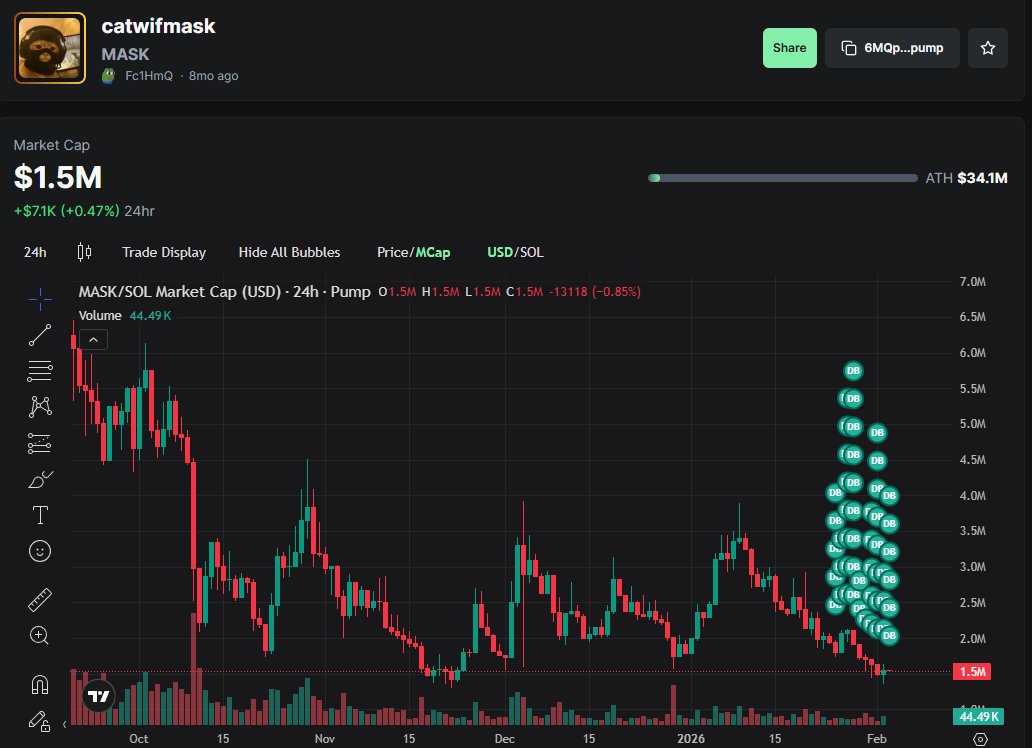Select the Brush drawing tool

[x=40, y=479]
